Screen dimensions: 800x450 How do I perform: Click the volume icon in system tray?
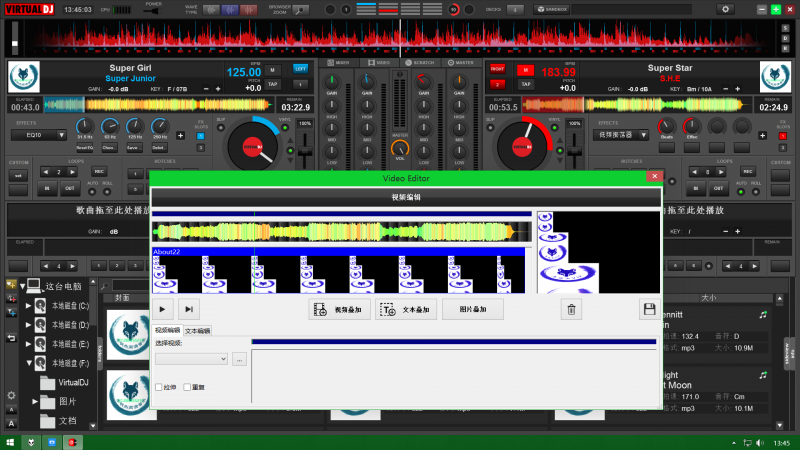760,443
